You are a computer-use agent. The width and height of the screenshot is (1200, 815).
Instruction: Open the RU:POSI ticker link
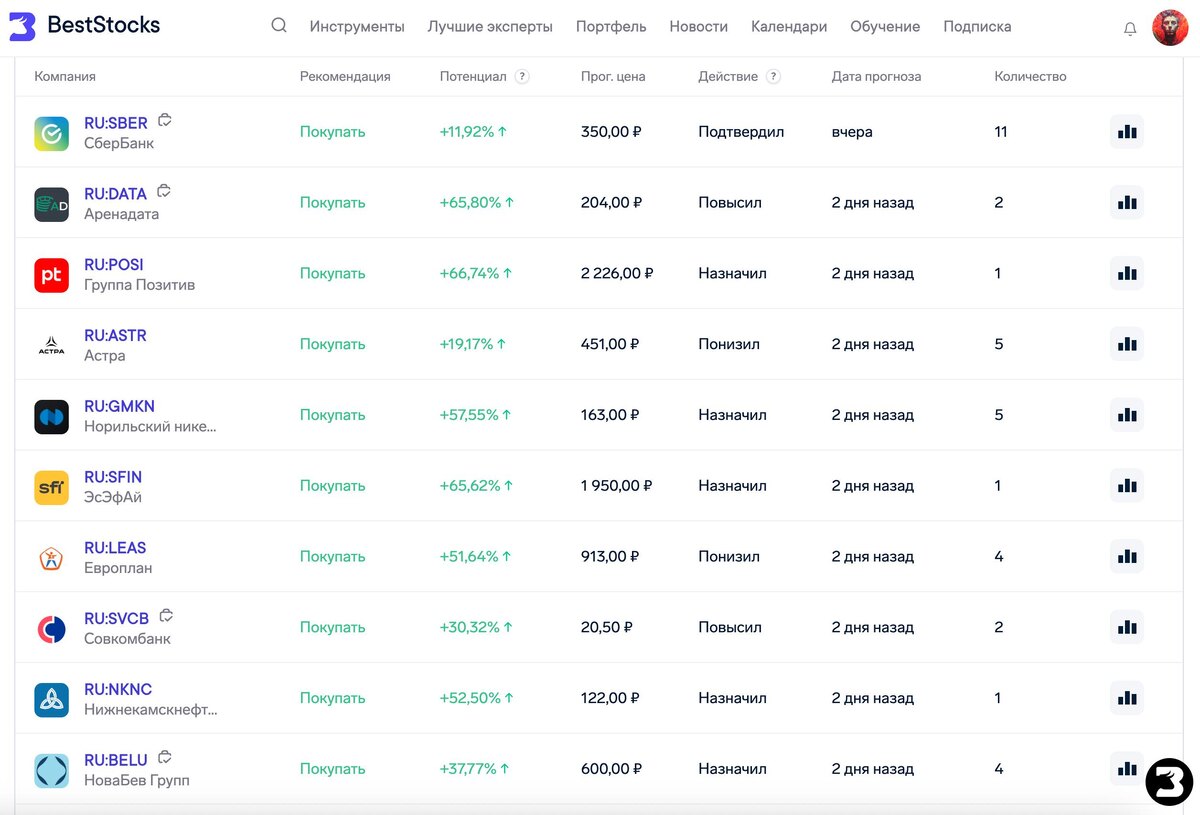[x=114, y=265]
